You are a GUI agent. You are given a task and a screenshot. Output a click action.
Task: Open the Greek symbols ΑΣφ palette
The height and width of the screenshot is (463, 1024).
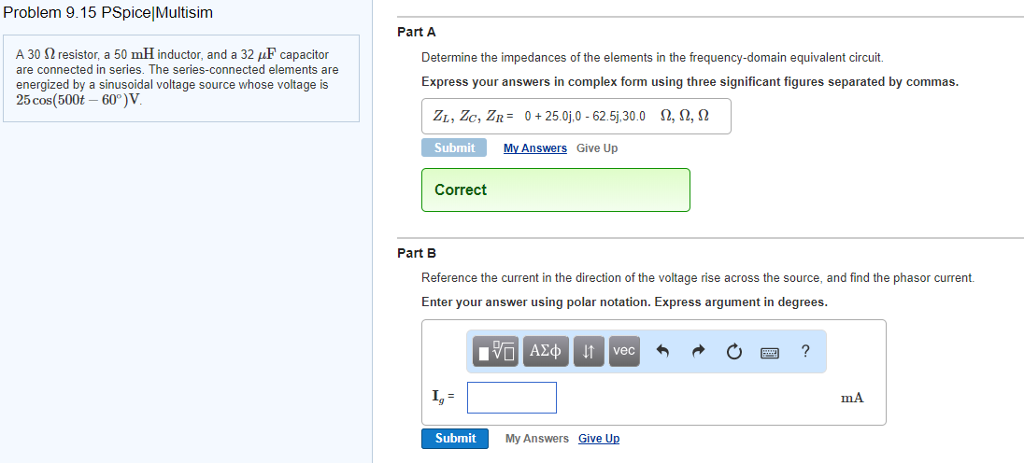pyautogui.click(x=545, y=351)
